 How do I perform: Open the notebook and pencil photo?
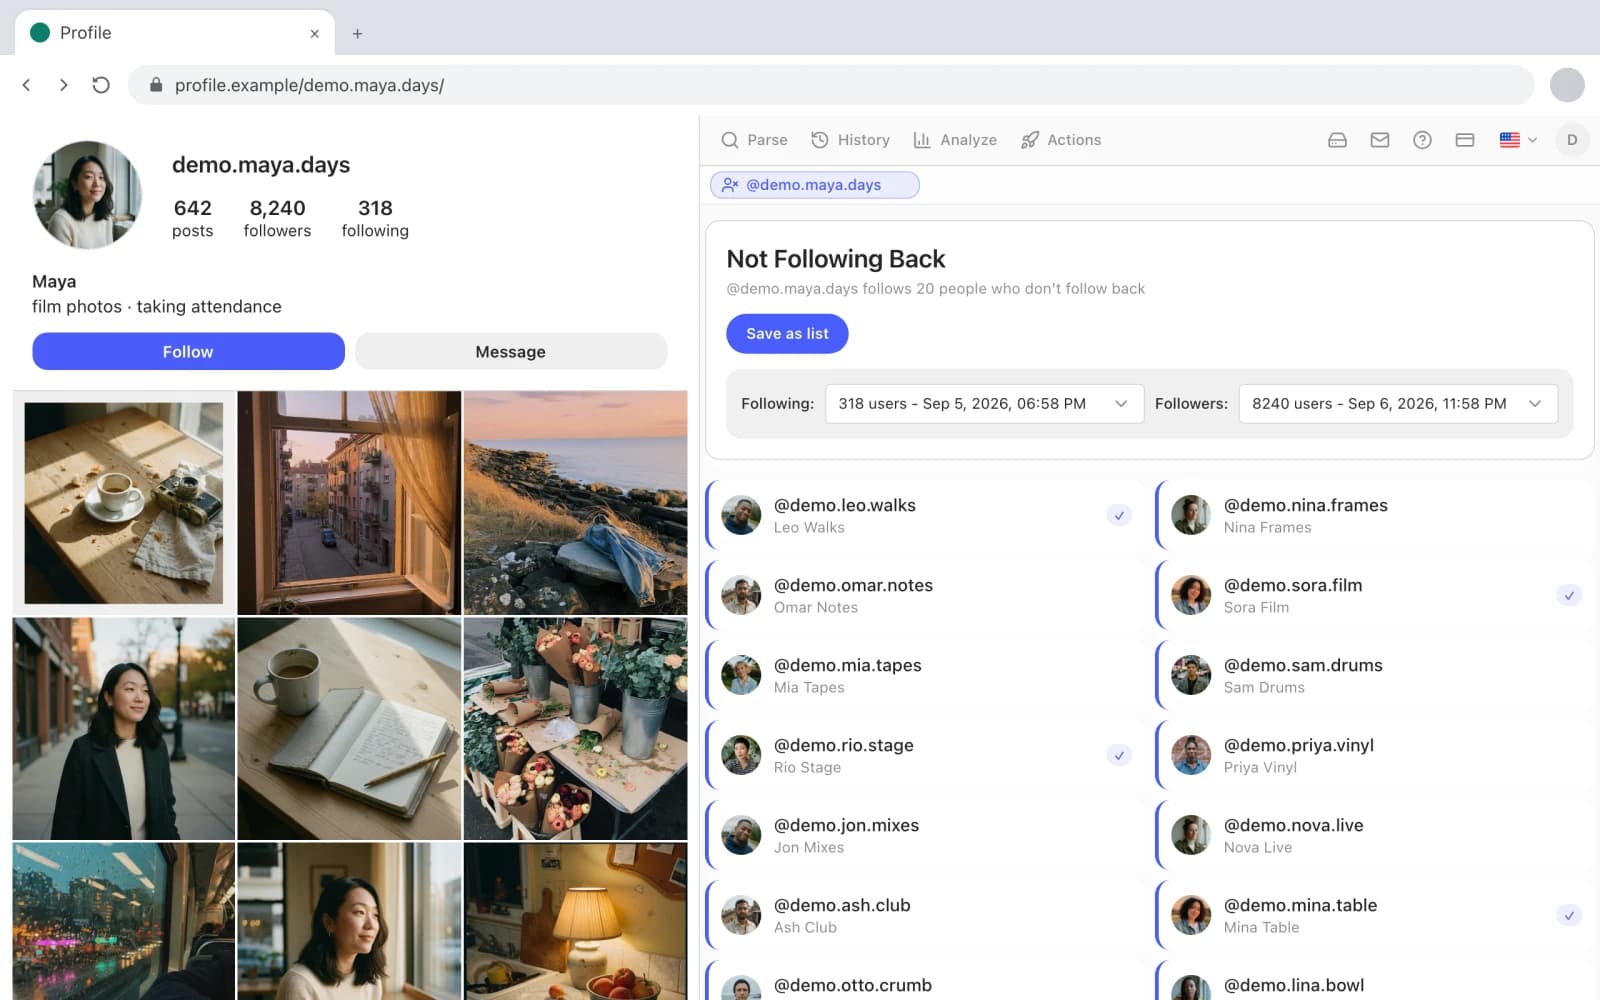coord(349,729)
